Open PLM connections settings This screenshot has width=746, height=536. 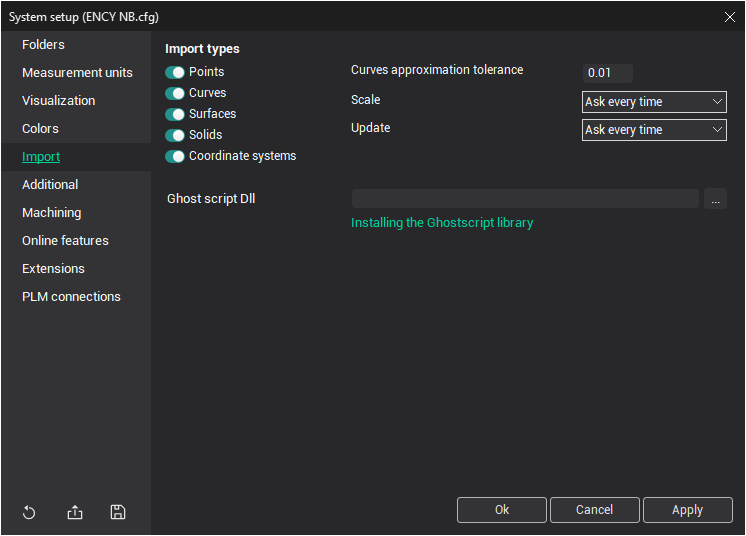tap(71, 297)
